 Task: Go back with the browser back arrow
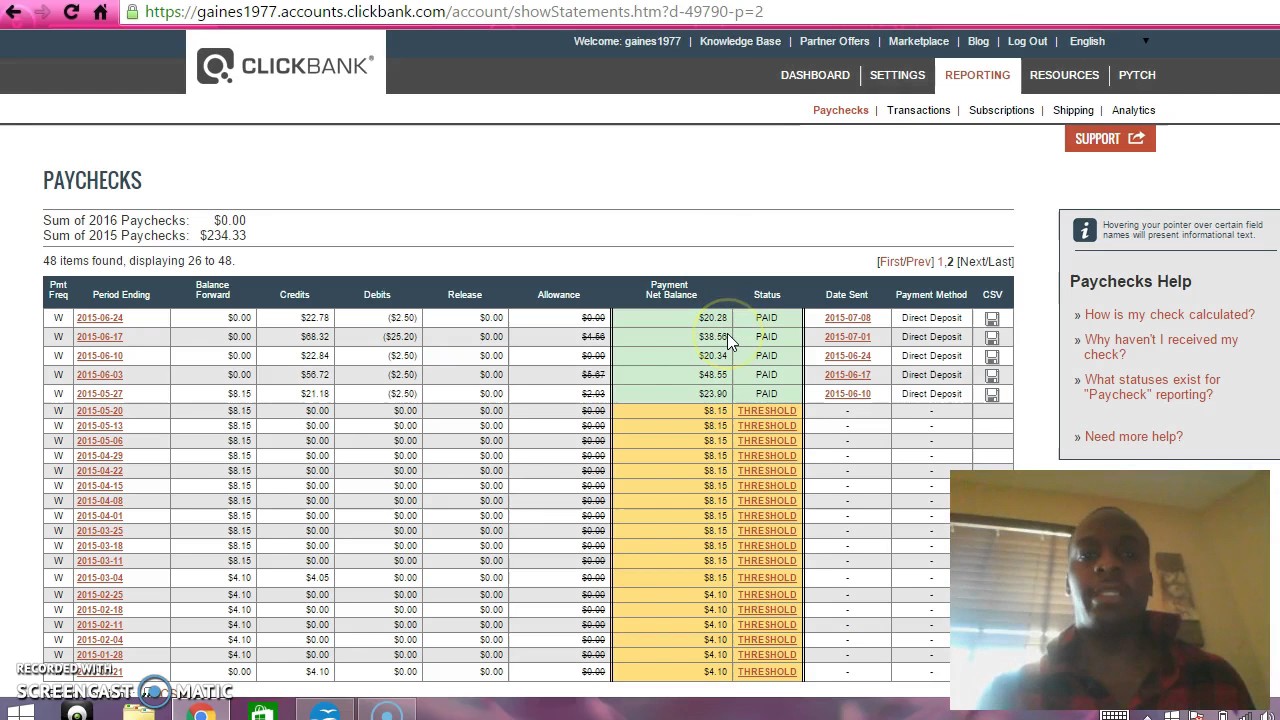13,12
